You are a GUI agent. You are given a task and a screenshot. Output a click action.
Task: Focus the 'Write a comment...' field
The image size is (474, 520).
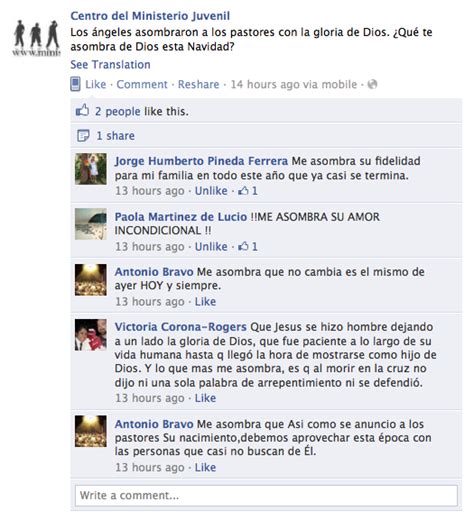266,495
